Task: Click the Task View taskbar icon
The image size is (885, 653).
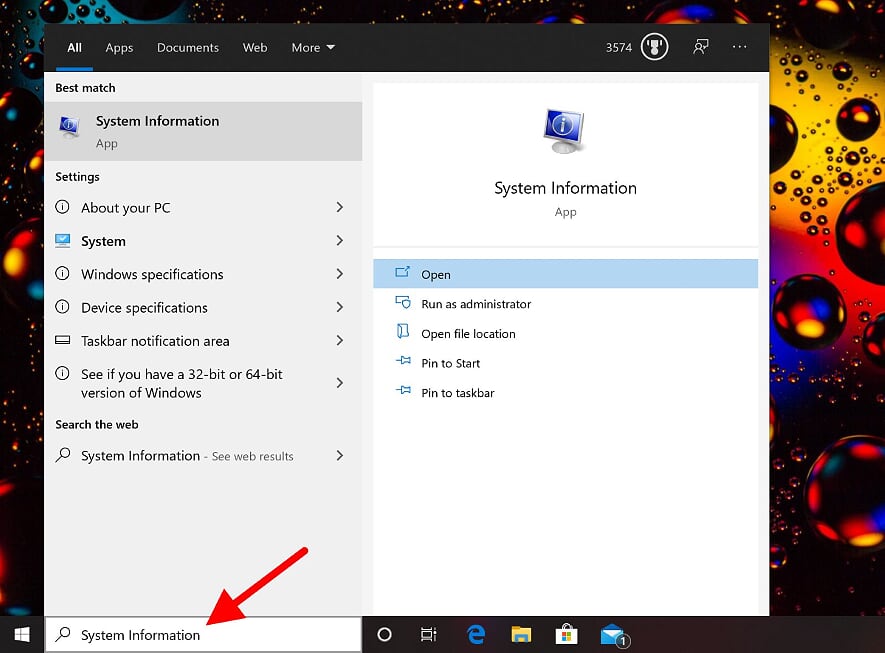Action: [428, 635]
